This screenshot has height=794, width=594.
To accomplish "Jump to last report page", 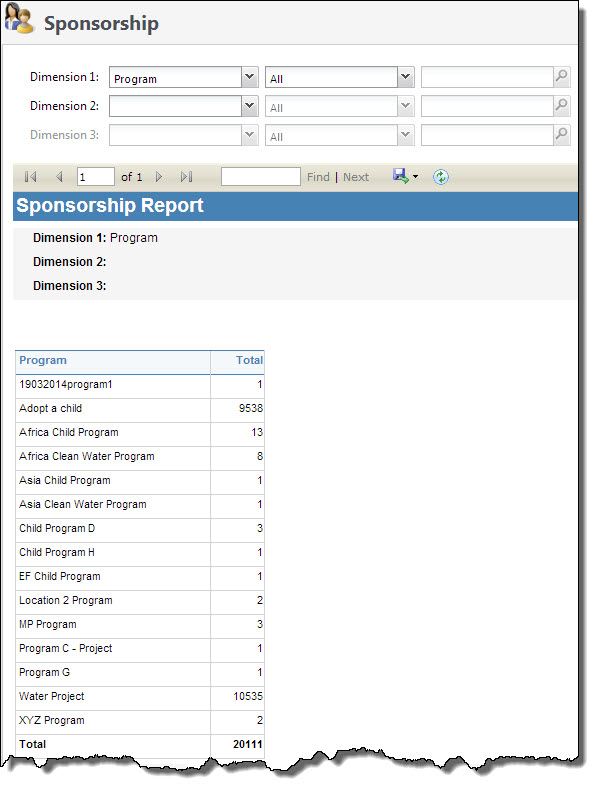I will (186, 177).
